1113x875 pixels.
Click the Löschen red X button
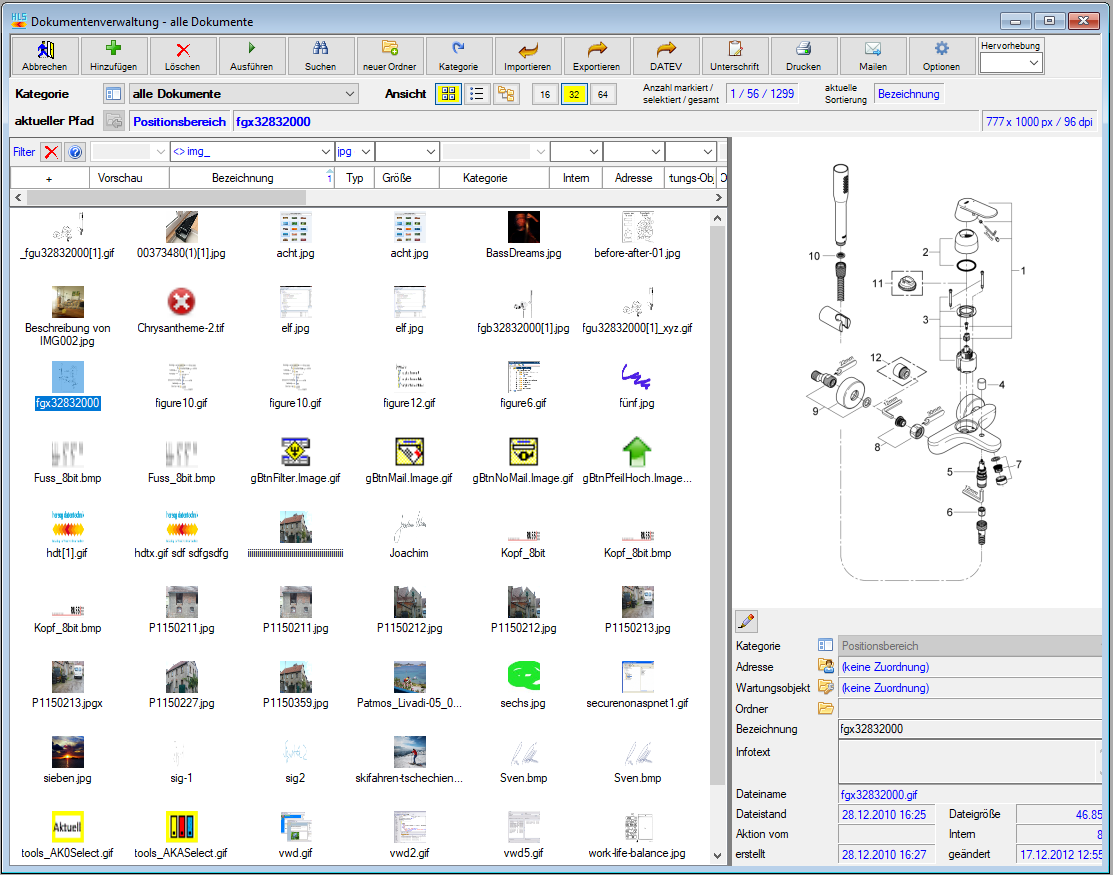coord(182,55)
